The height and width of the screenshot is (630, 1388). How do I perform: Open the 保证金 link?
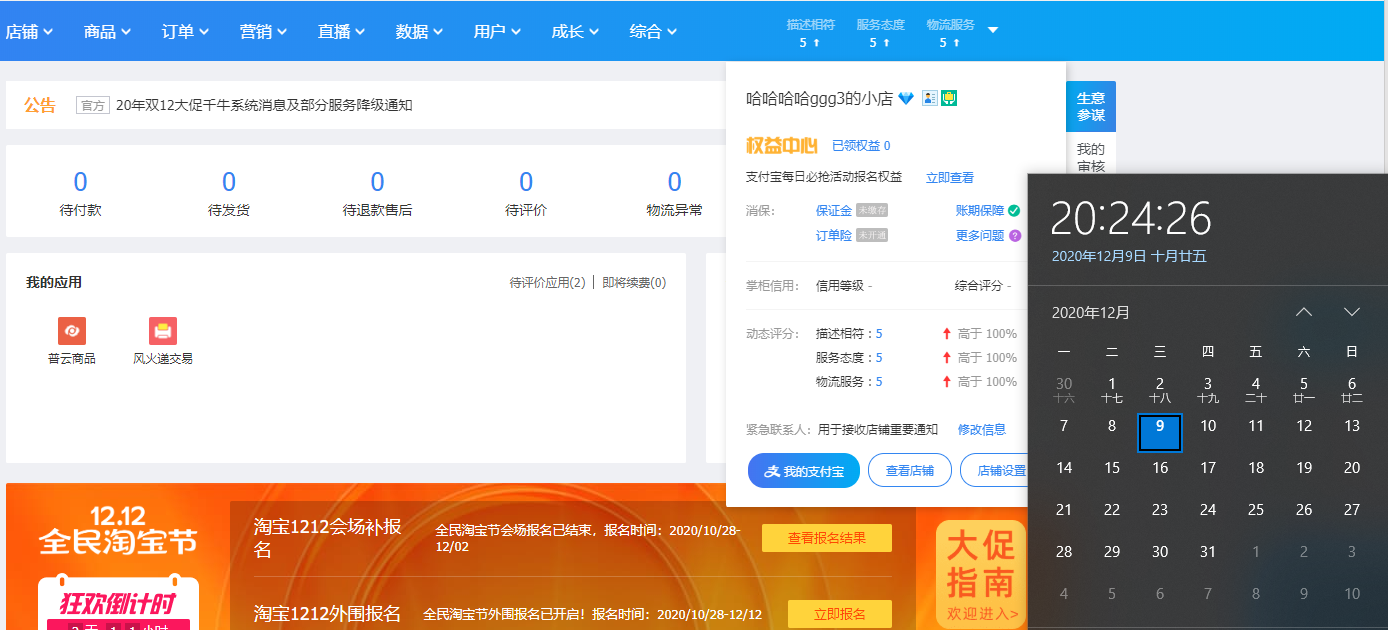point(834,211)
